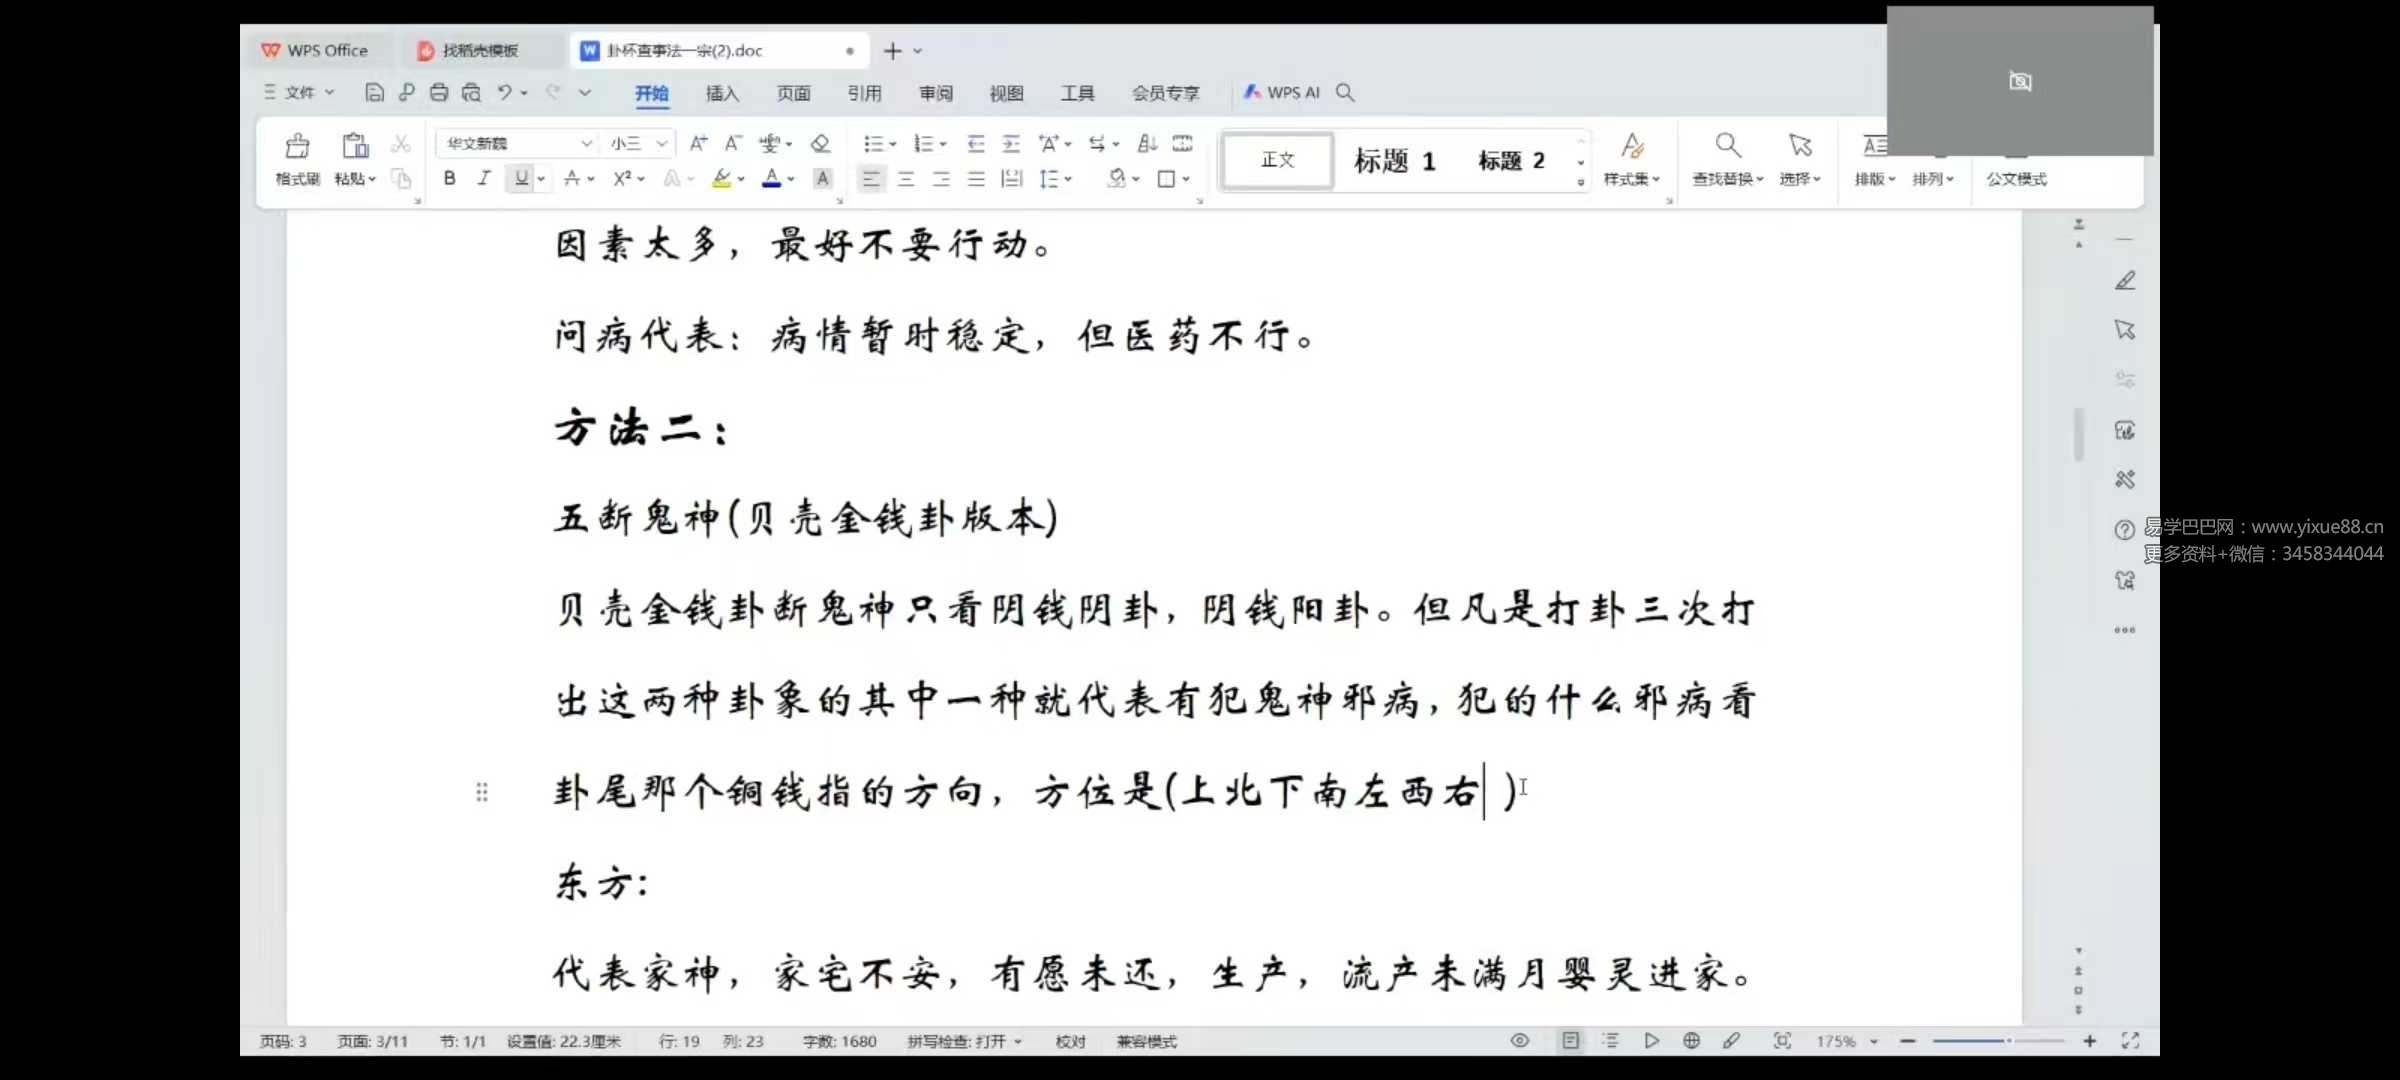
Task: Click the font color red A swatch
Action: 771,178
